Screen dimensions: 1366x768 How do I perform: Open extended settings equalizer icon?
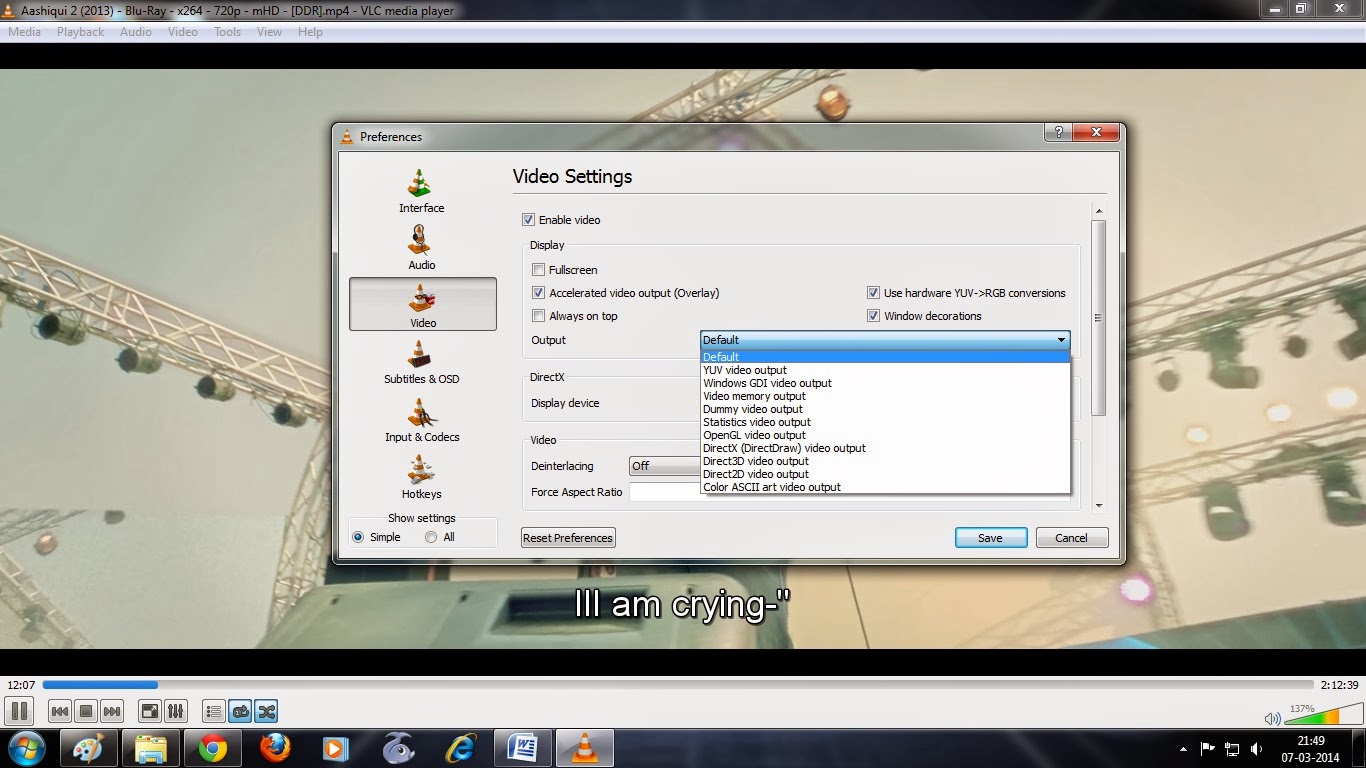pyautogui.click(x=175, y=712)
